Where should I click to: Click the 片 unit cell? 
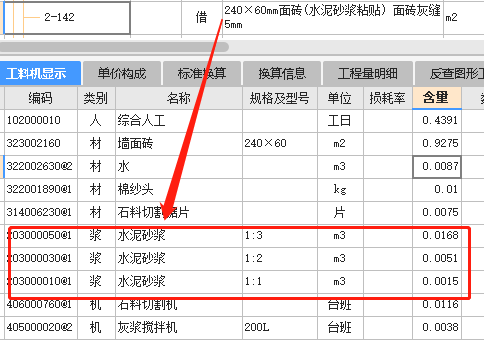pos(340,213)
